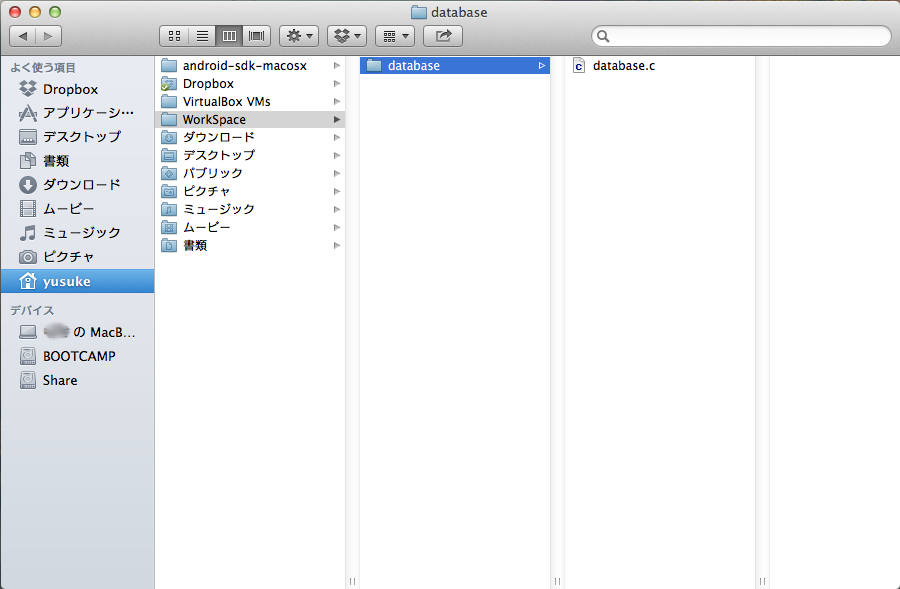Select the WorkSpace folder
Screen dimensions: 900x589
pos(250,119)
